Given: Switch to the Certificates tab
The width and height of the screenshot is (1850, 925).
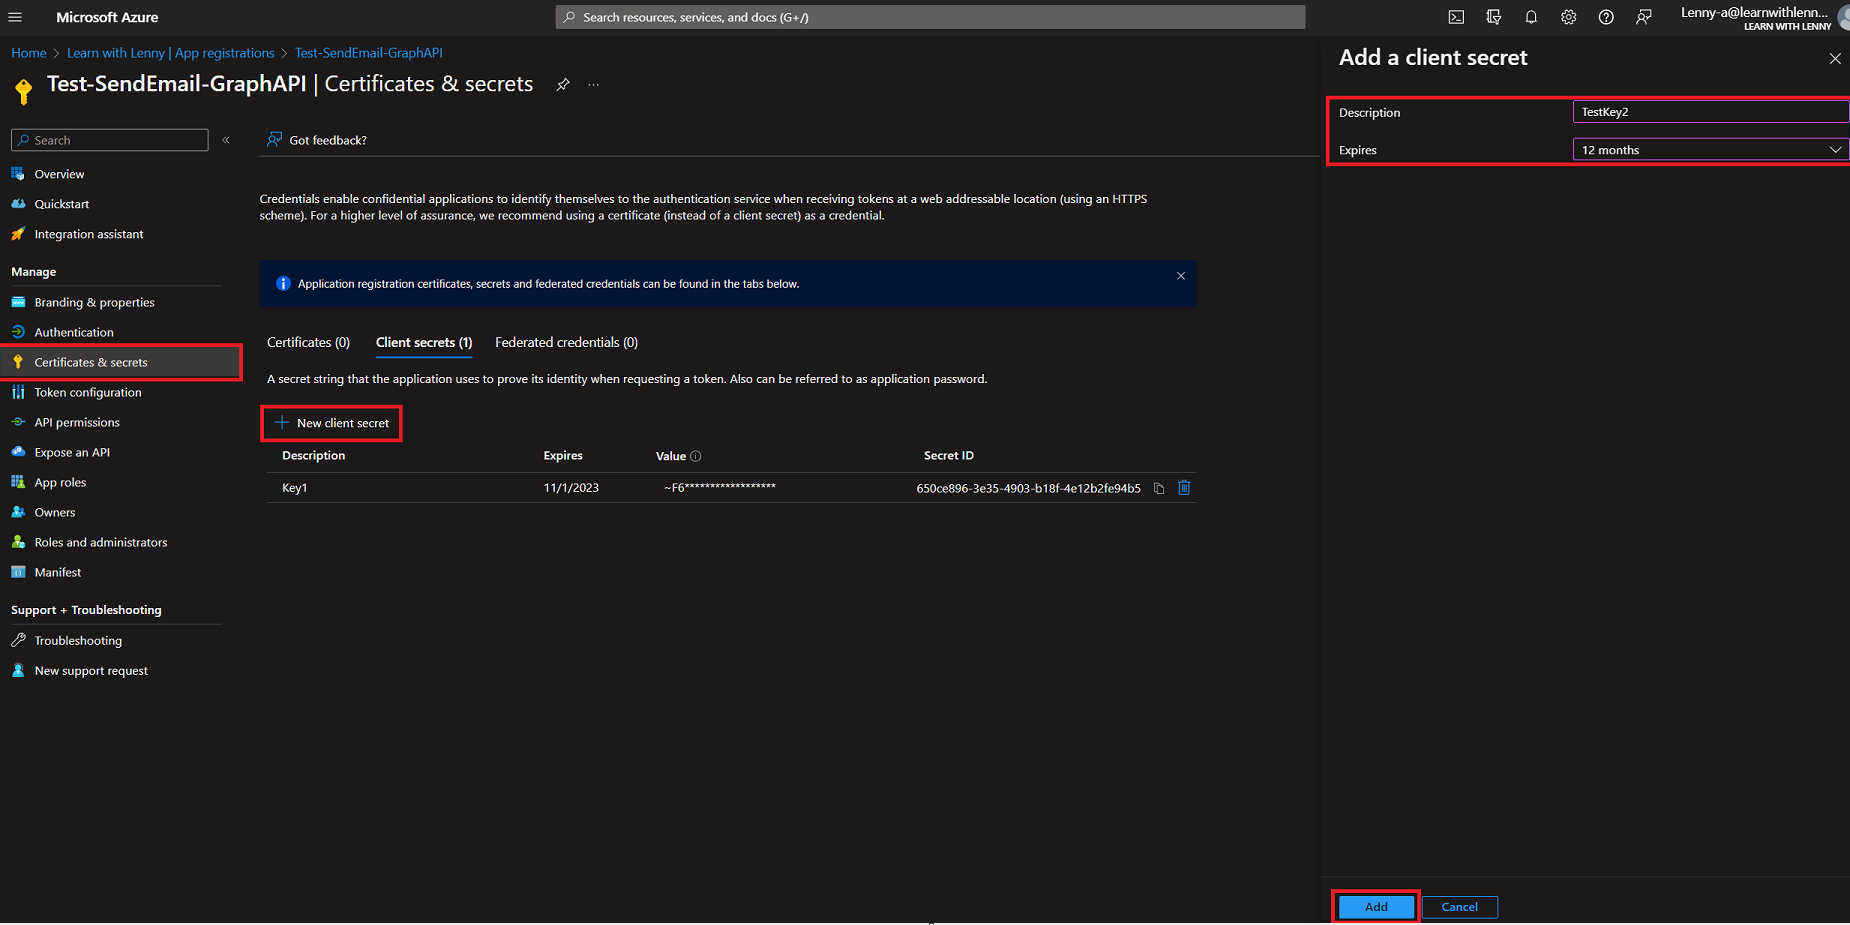Looking at the screenshot, I should click(307, 342).
